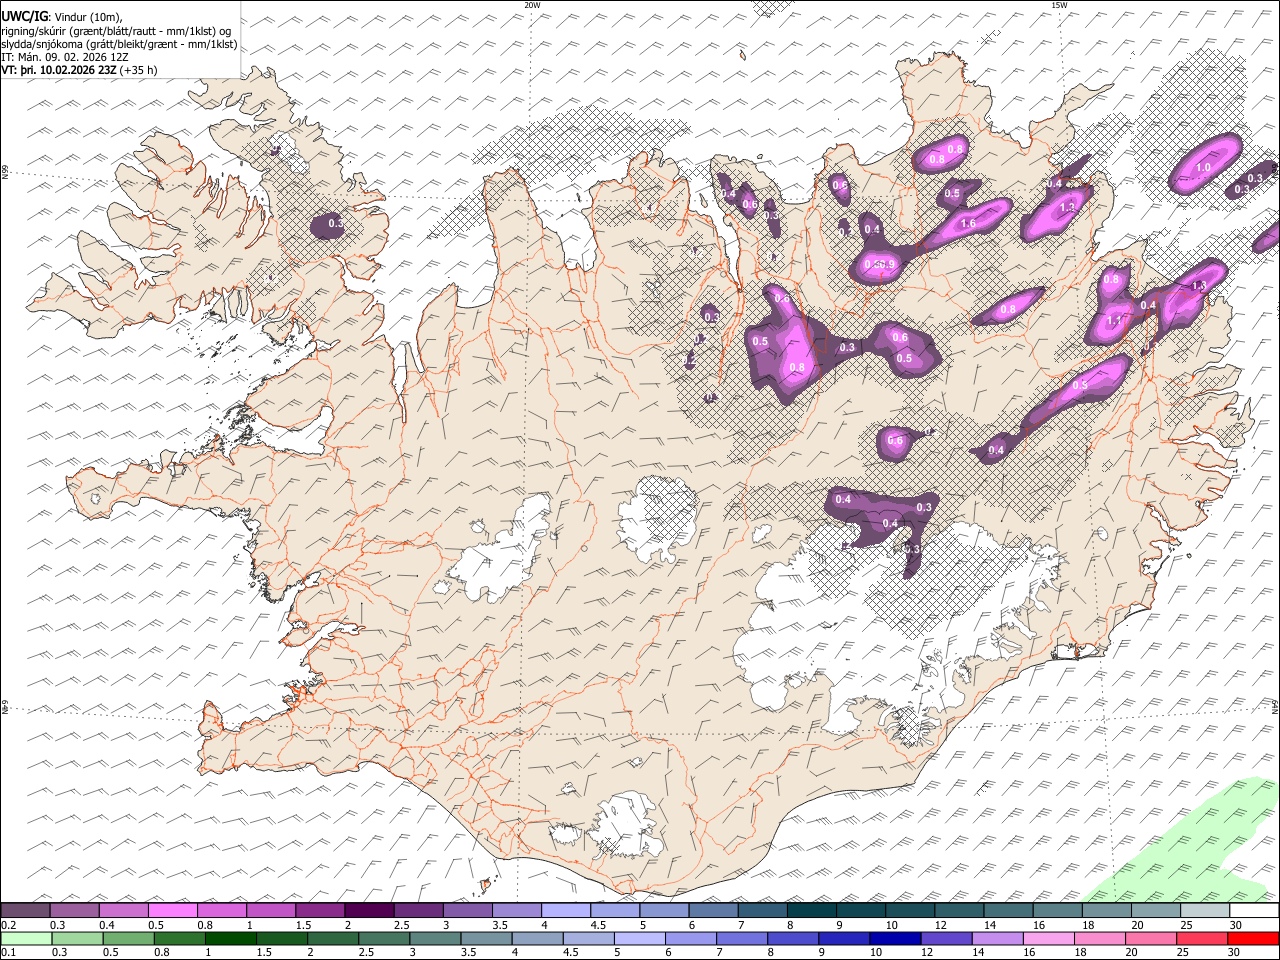Select the 7 blue swatch in lower row

coord(743,939)
